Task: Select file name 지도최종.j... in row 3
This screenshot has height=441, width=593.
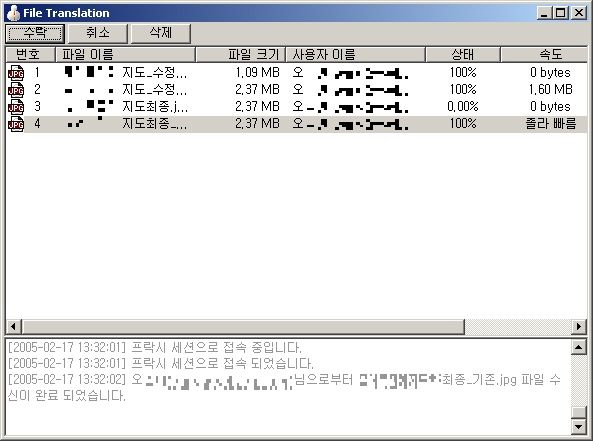Action: 155,107
